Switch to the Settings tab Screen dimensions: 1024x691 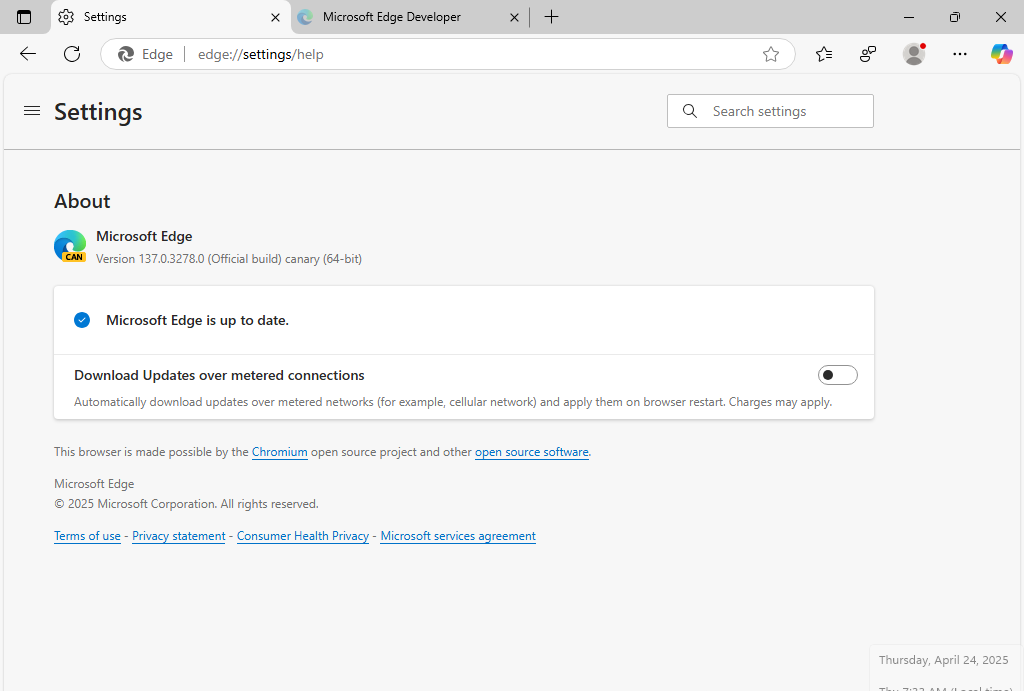(x=170, y=17)
